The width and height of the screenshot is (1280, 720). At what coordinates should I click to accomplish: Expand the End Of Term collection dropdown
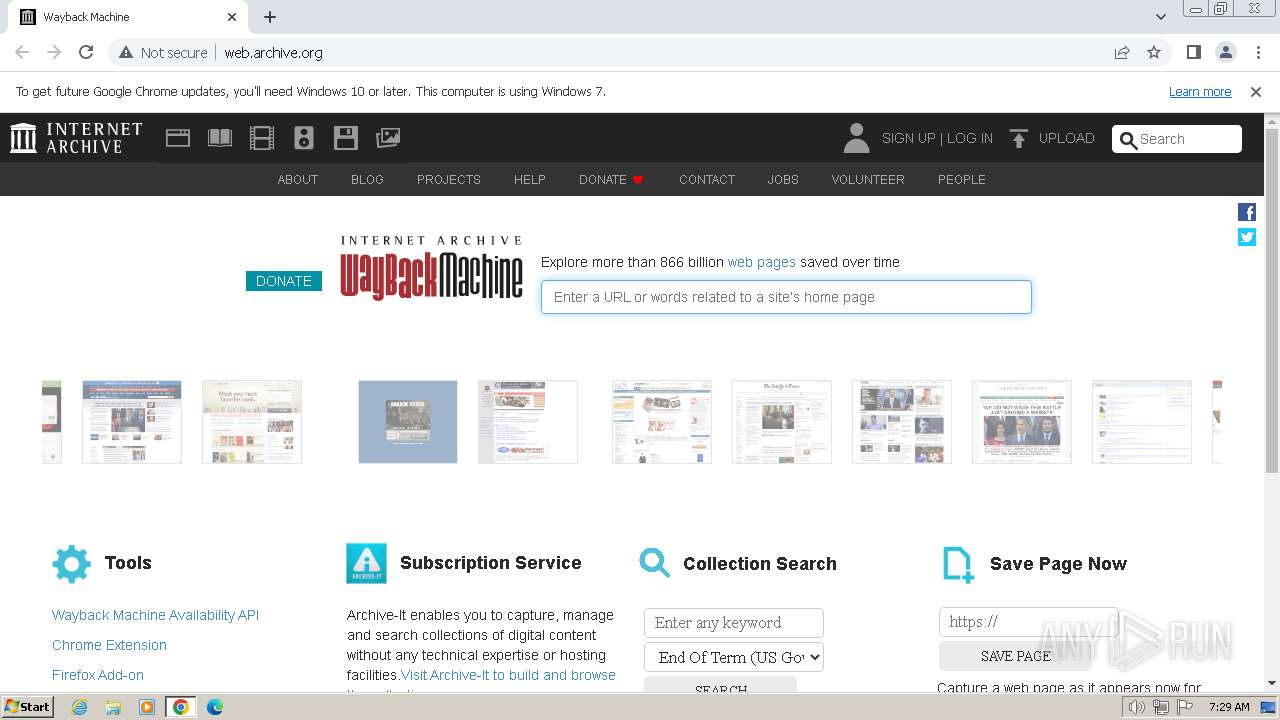pyautogui.click(x=734, y=657)
